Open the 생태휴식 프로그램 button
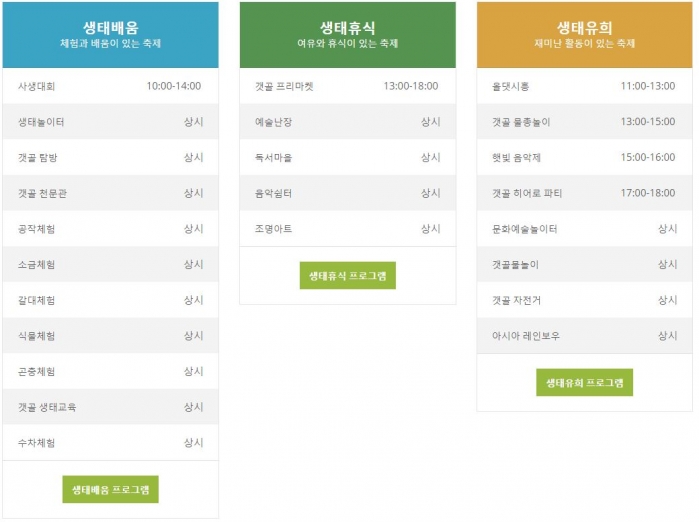This screenshot has height=522, width=699. click(x=347, y=276)
